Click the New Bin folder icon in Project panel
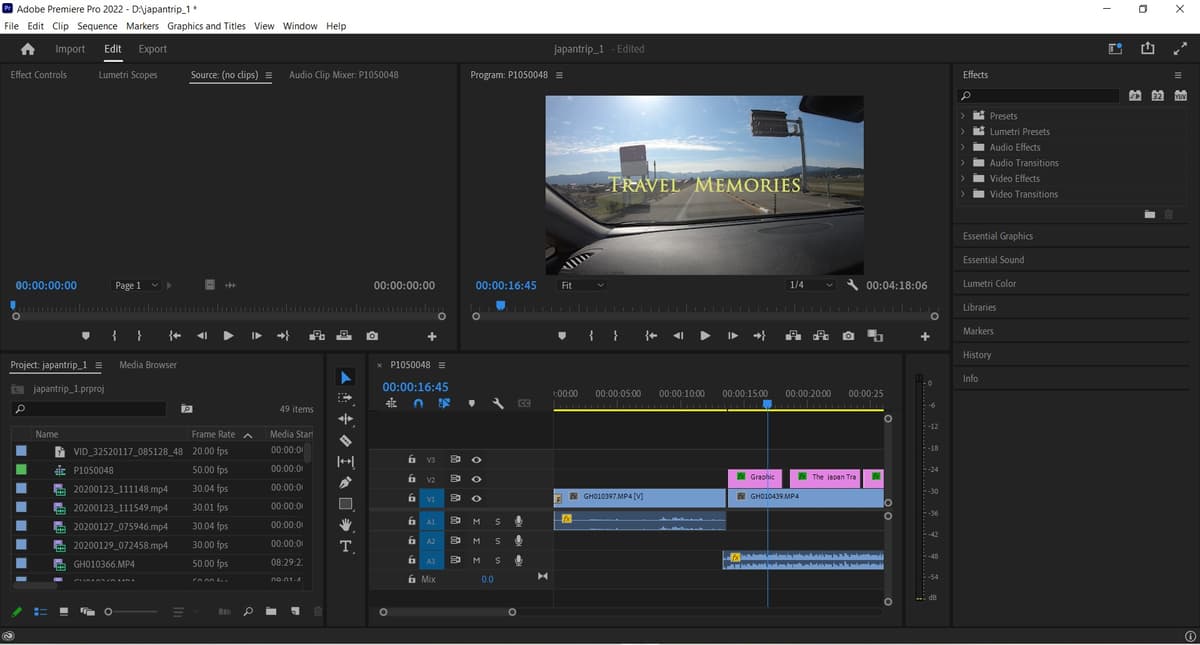This screenshot has width=1200, height=645. tap(271, 611)
